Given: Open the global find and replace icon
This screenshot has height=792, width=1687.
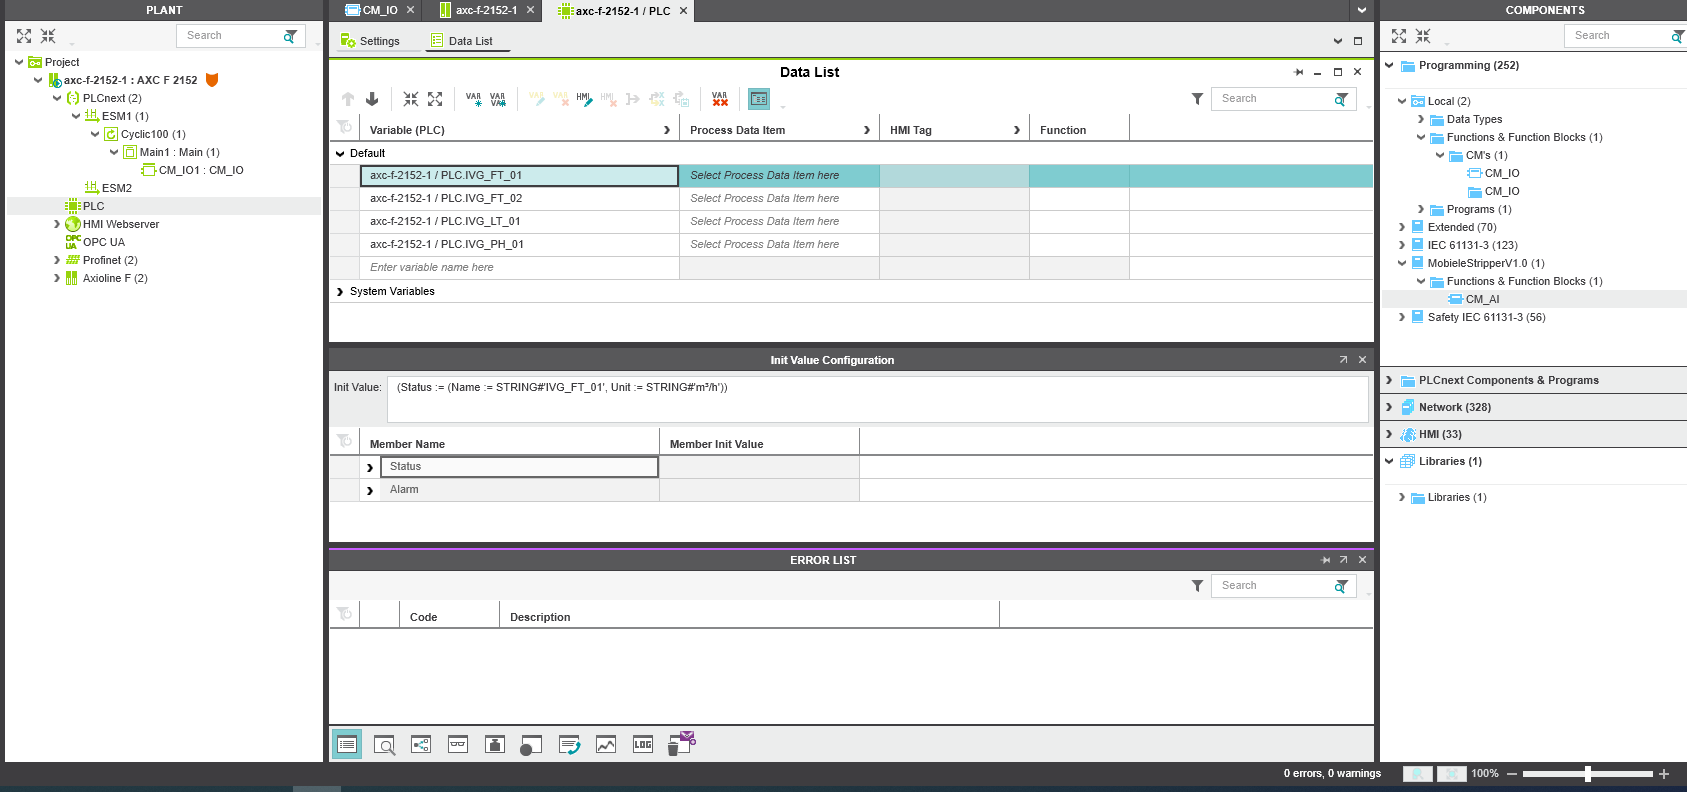Looking at the screenshot, I should coord(384,744).
